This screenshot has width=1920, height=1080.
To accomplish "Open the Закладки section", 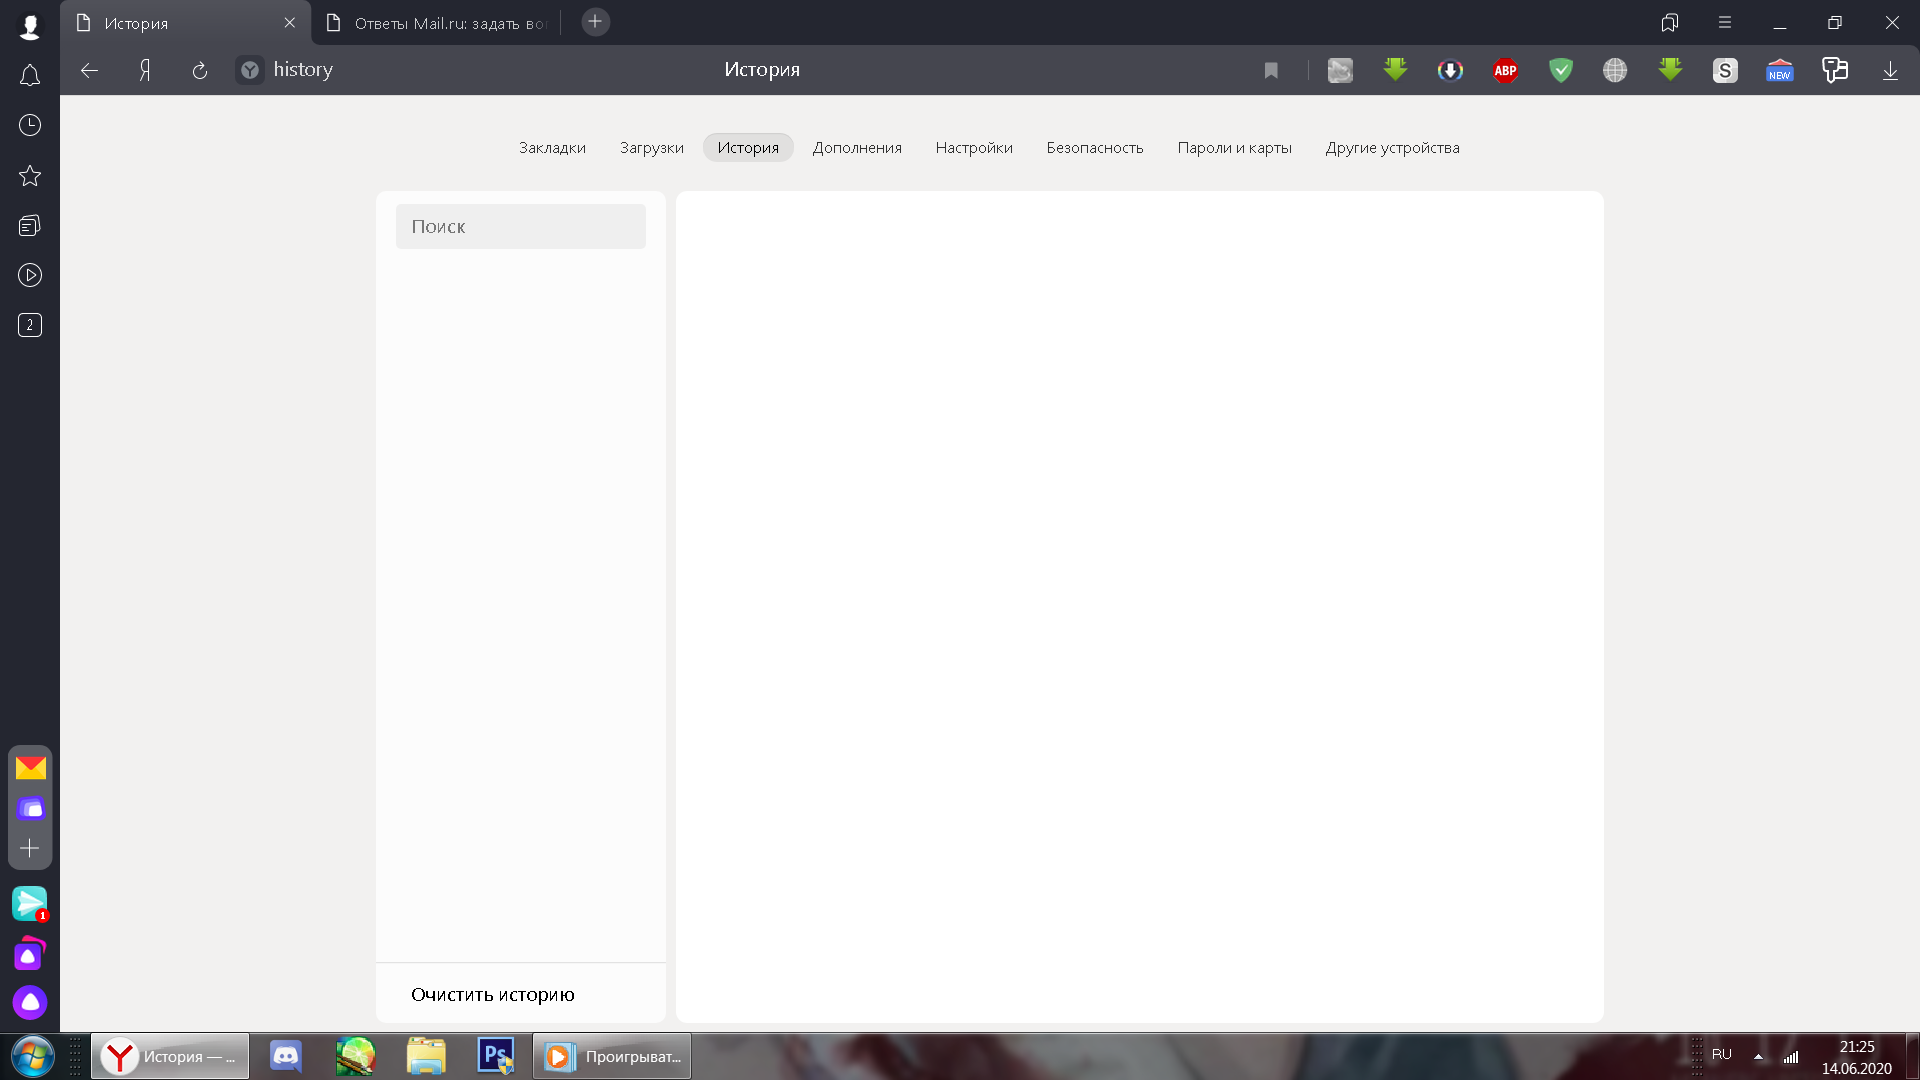I will pos(552,147).
